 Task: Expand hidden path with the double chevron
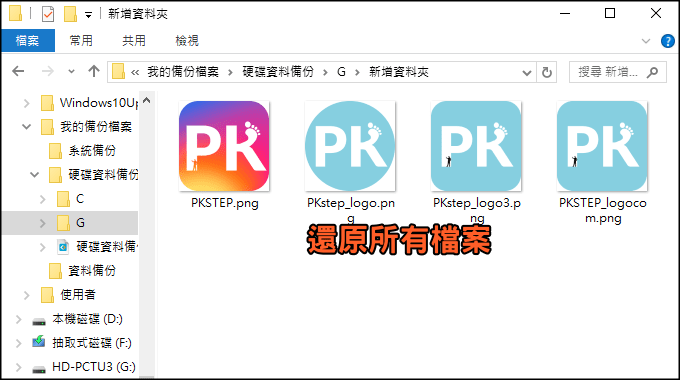pyautogui.click(x=135, y=72)
